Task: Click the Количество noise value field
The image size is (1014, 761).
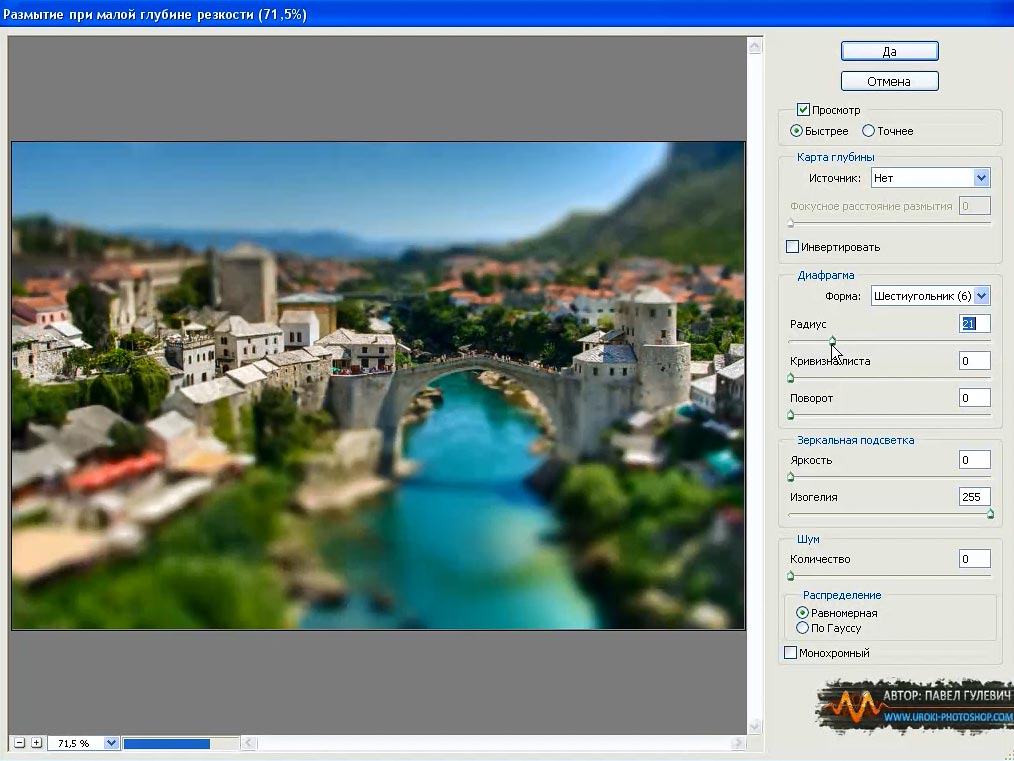Action: click(975, 559)
